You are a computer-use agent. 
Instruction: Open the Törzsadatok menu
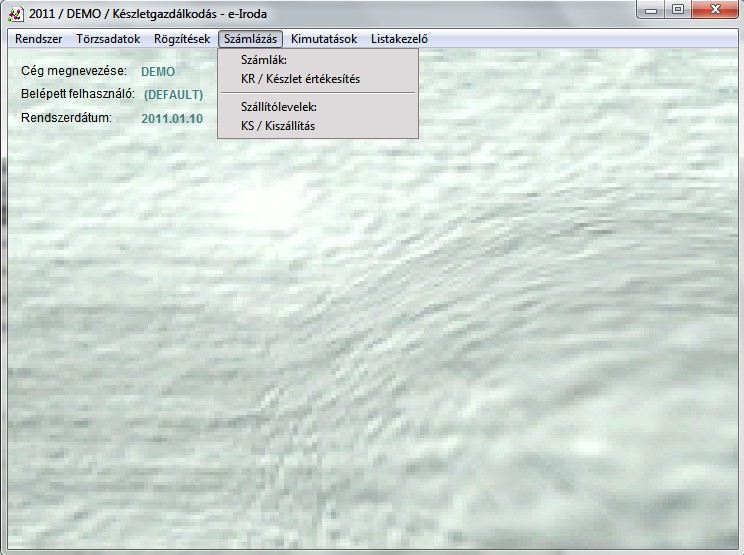(108, 39)
